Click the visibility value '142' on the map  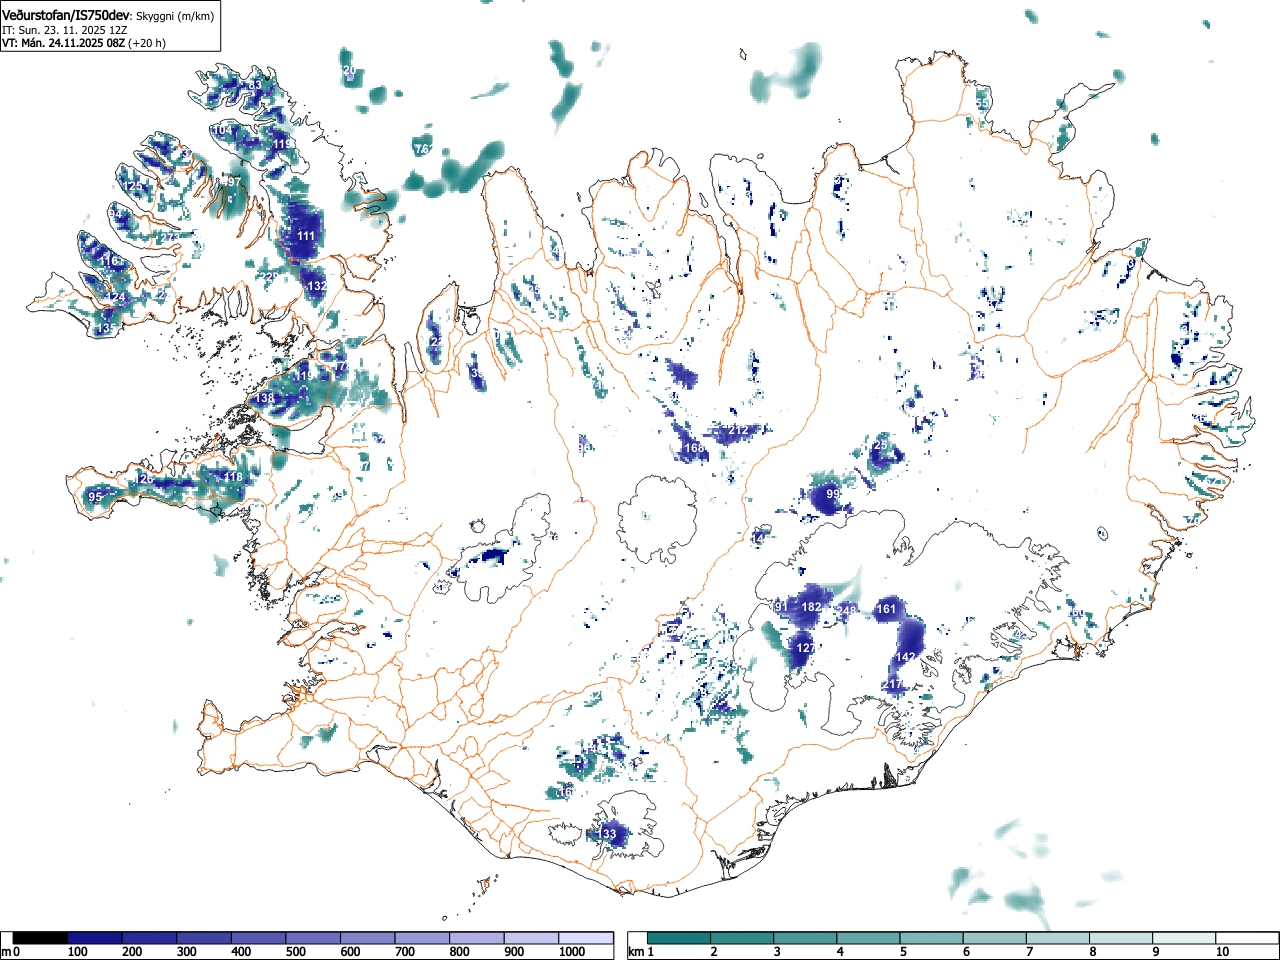905,657
